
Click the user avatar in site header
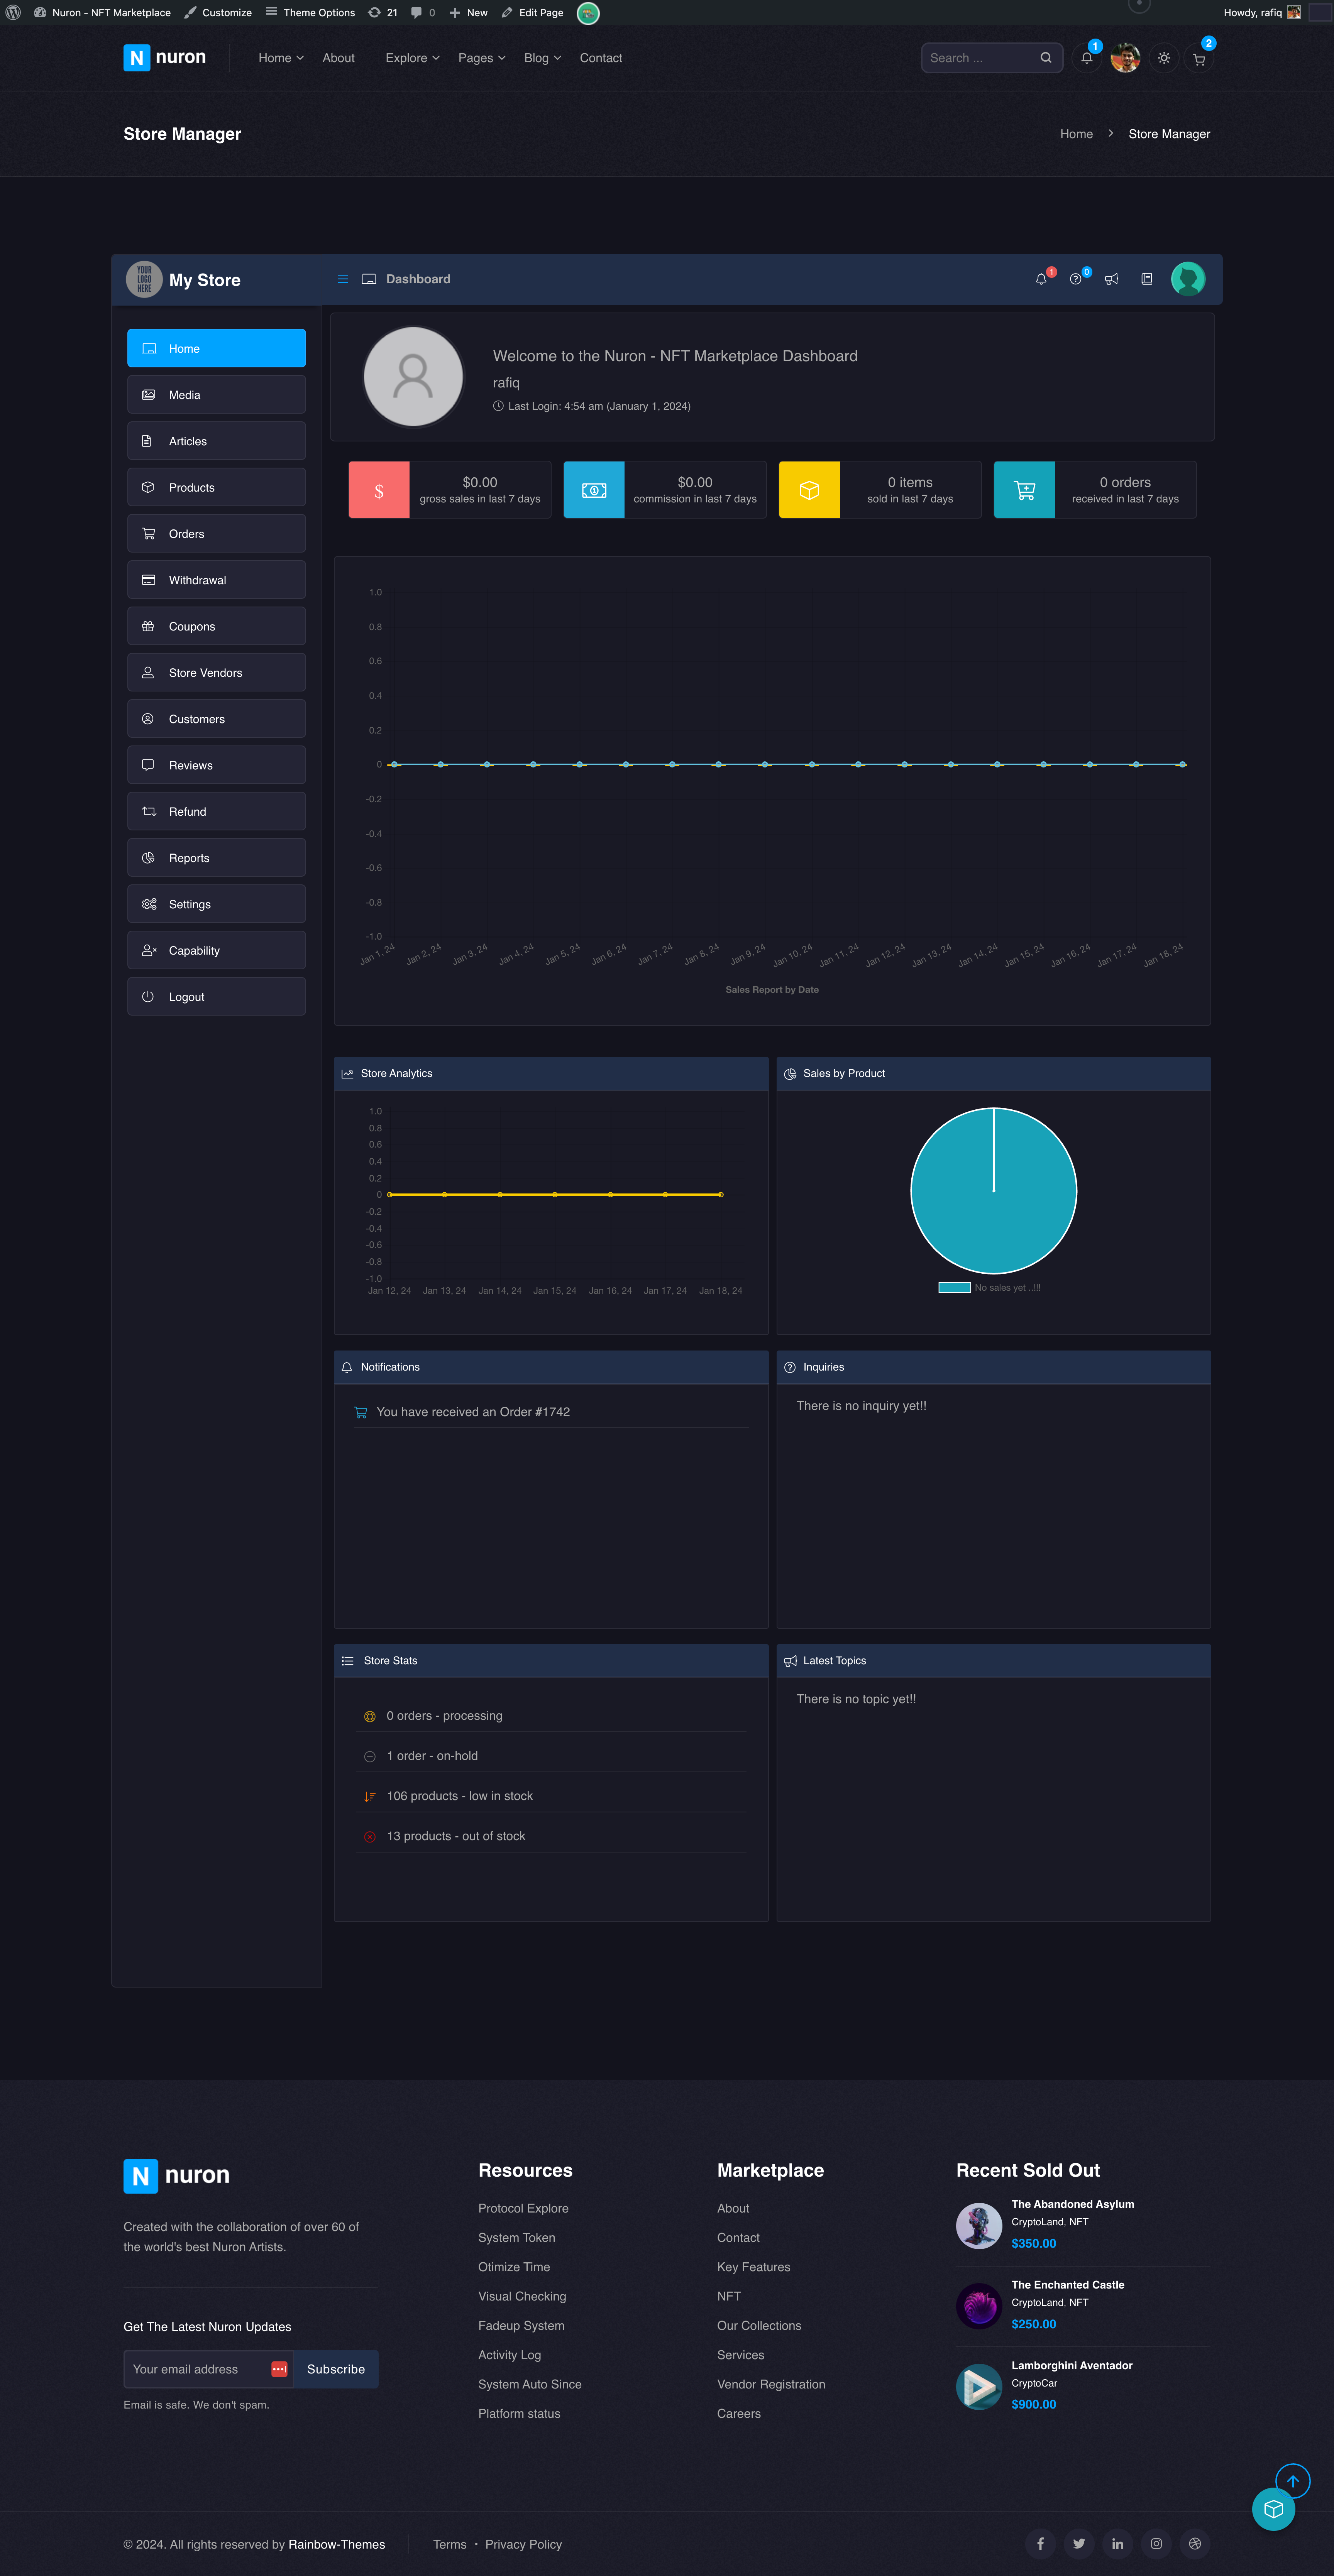(1125, 58)
